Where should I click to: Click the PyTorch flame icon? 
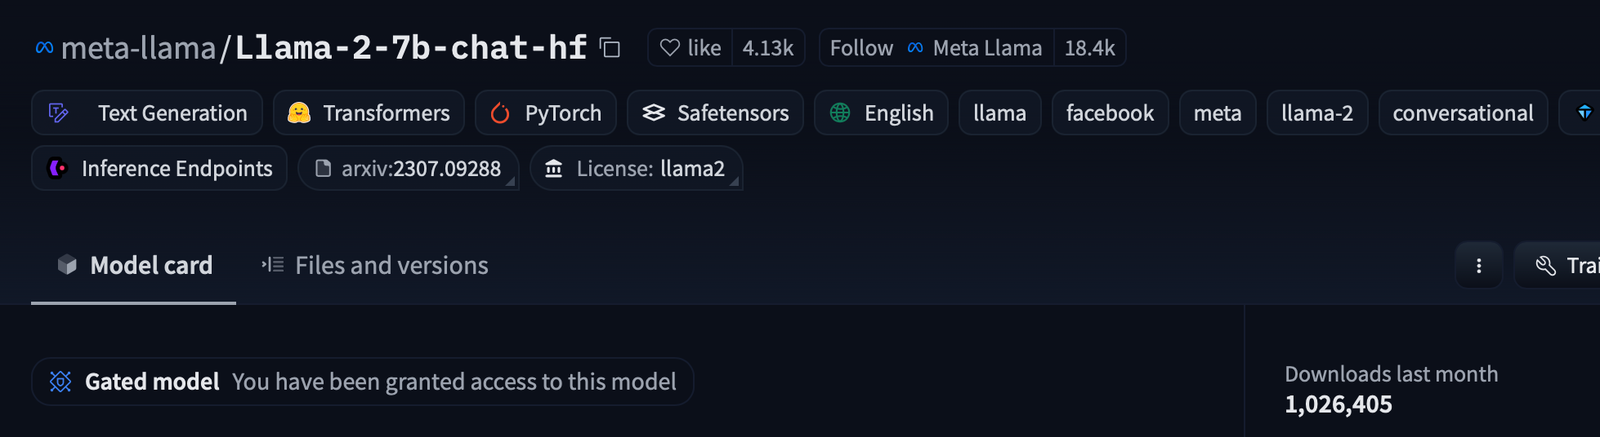[x=500, y=113]
